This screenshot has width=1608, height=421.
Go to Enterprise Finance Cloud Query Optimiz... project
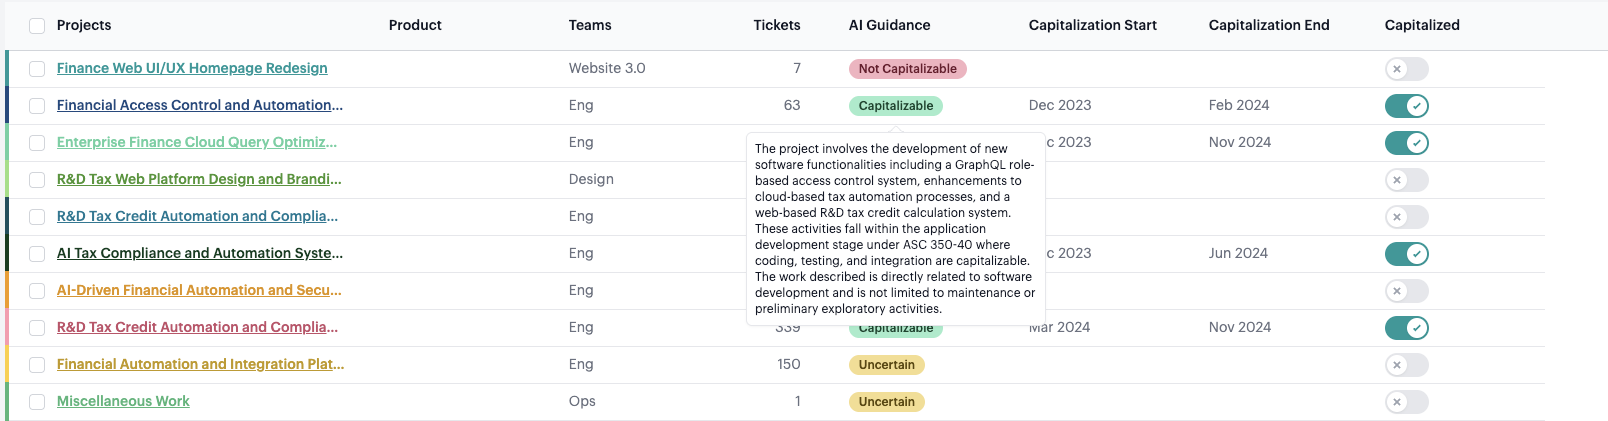click(x=197, y=142)
